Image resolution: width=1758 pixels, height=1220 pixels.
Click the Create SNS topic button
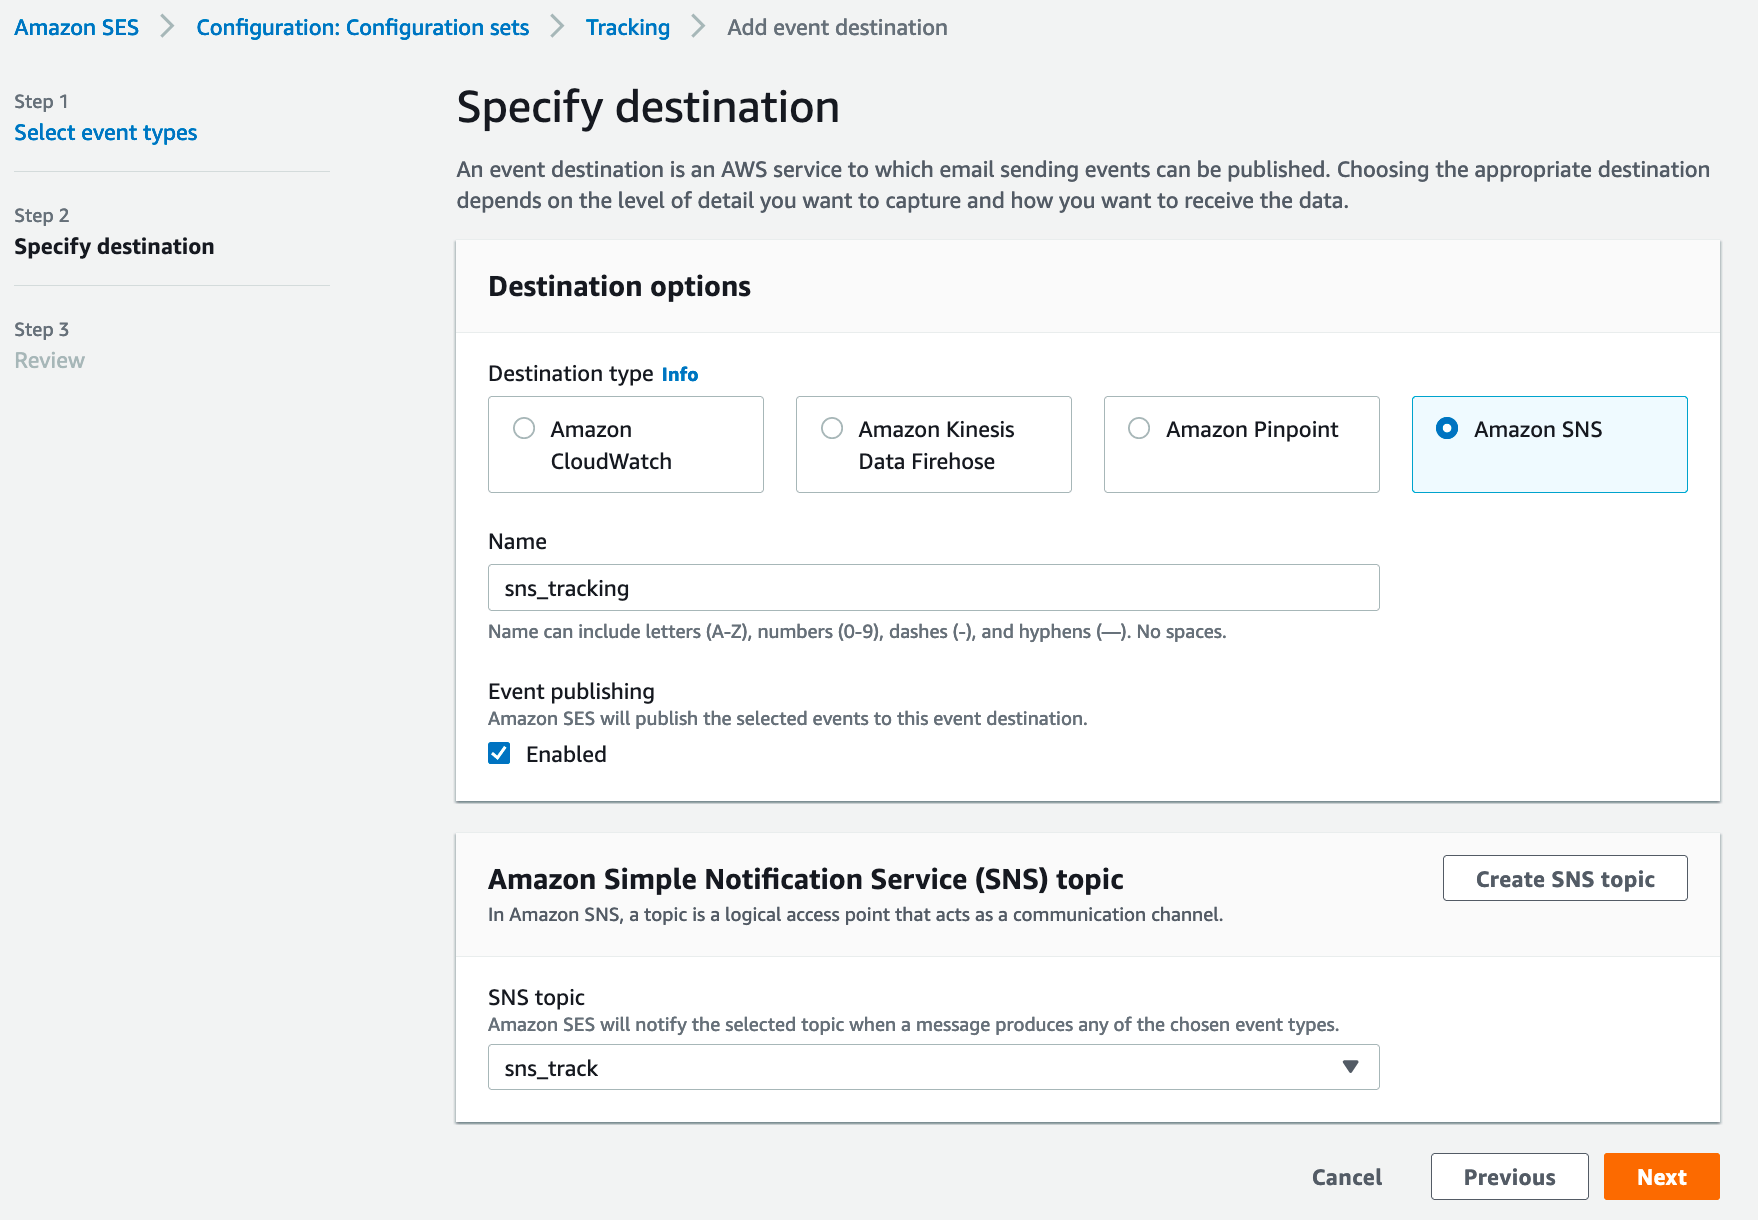click(1565, 878)
